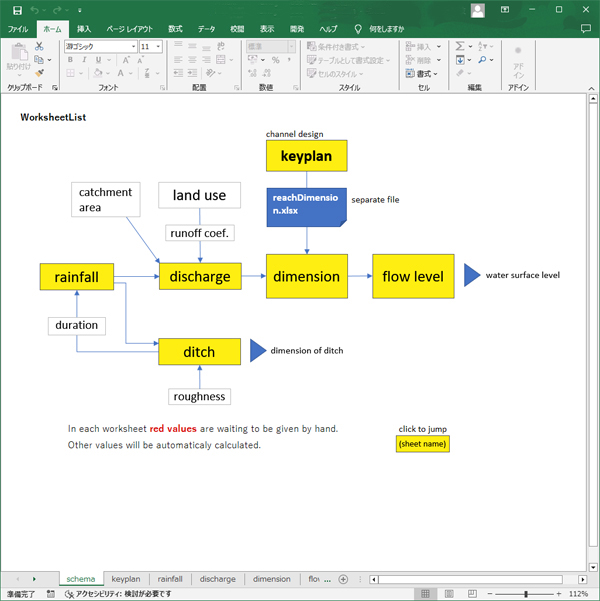The height and width of the screenshot is (601, 600).
Task: Toggle Bold formatting
Action: [x=70, y=60]
